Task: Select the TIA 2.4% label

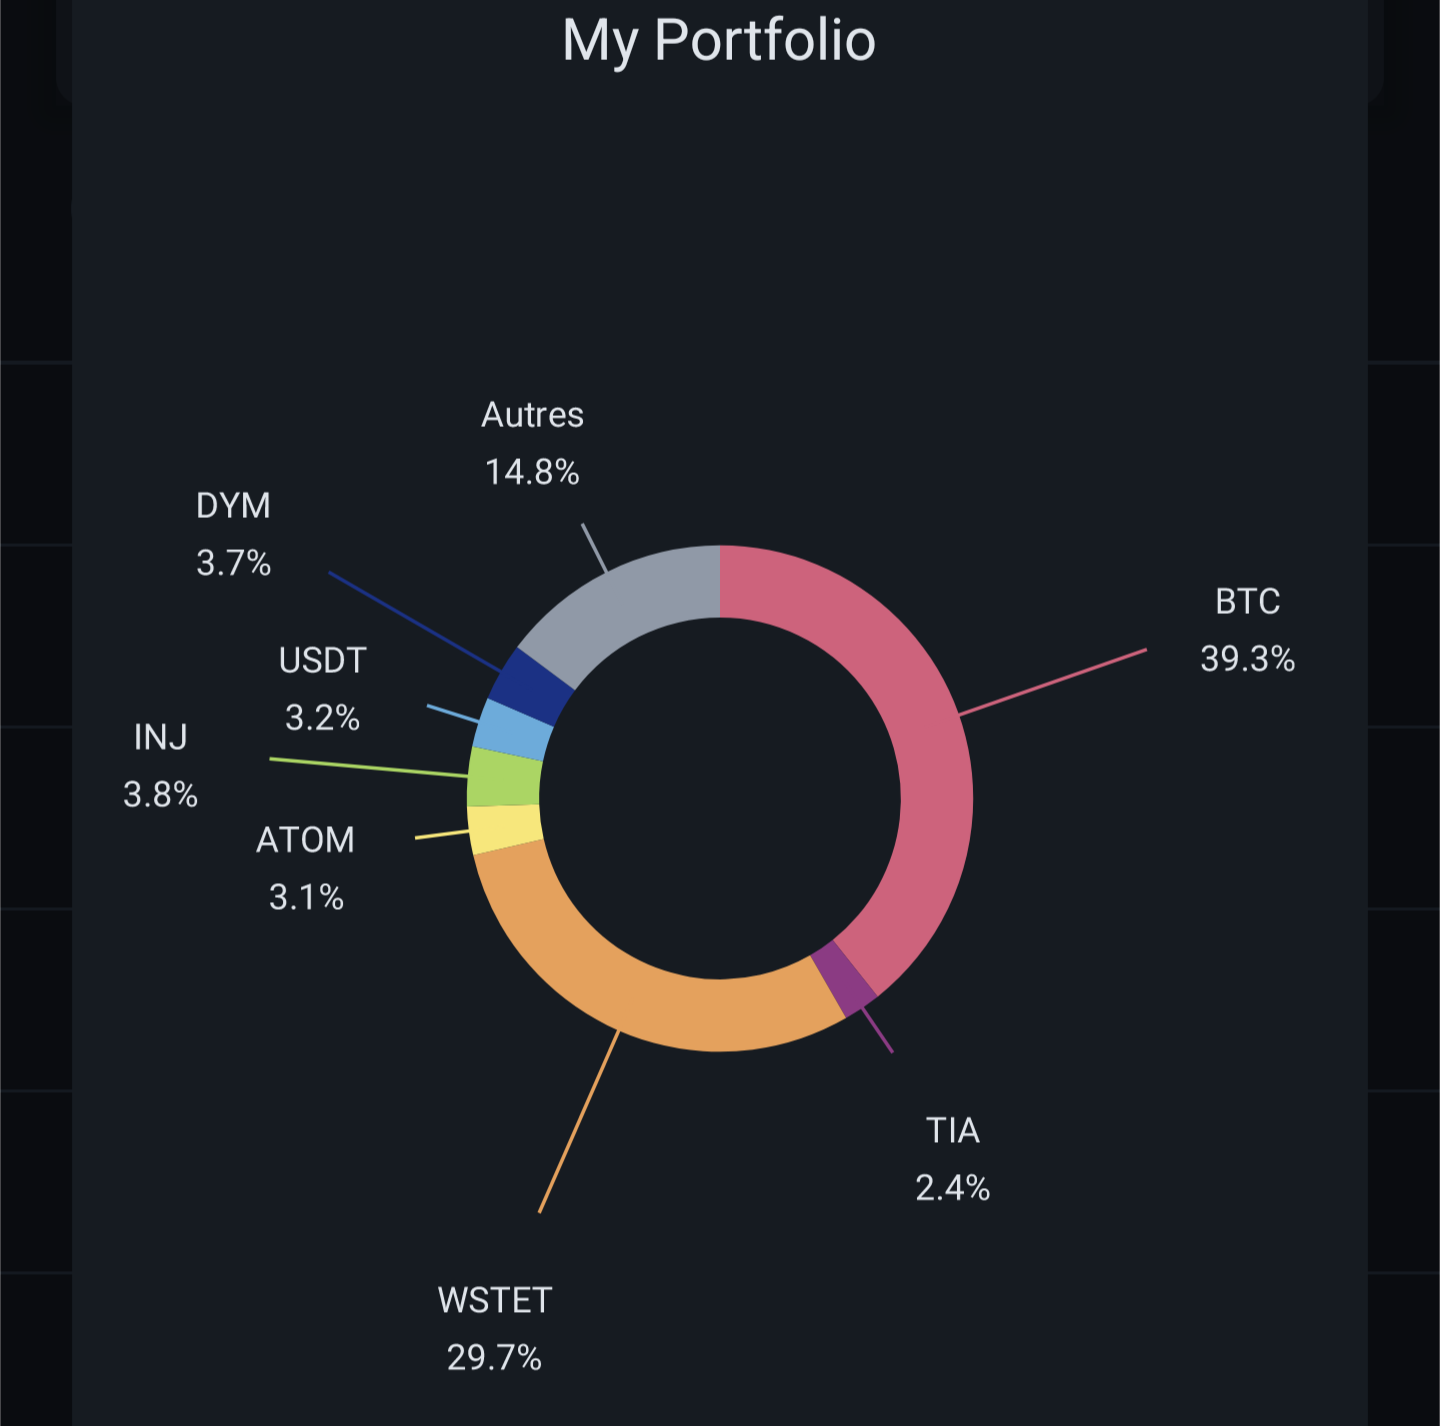Action: coord(952,1158)
